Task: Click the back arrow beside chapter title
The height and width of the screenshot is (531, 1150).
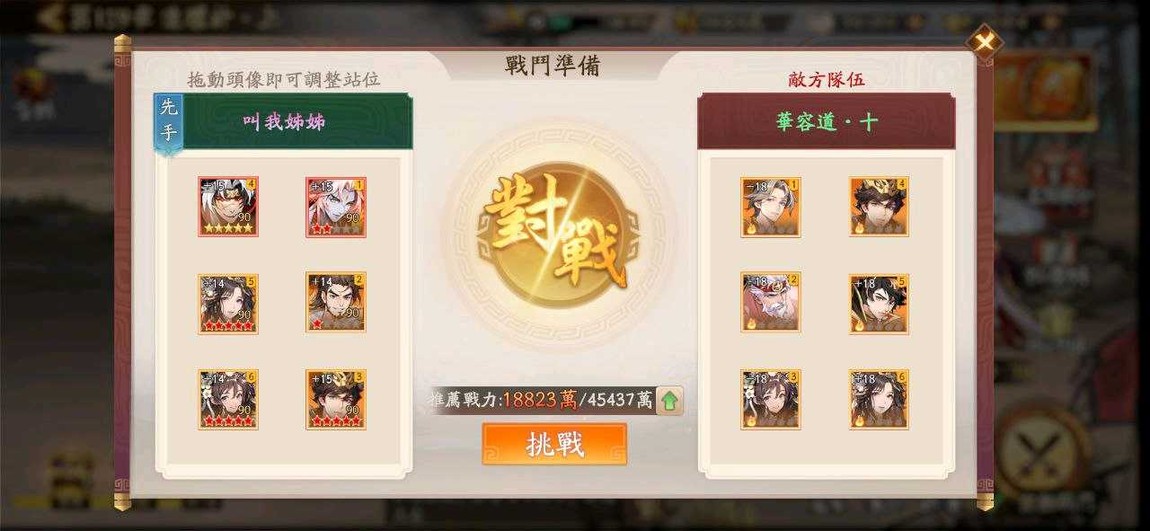Action: point(53,18)
